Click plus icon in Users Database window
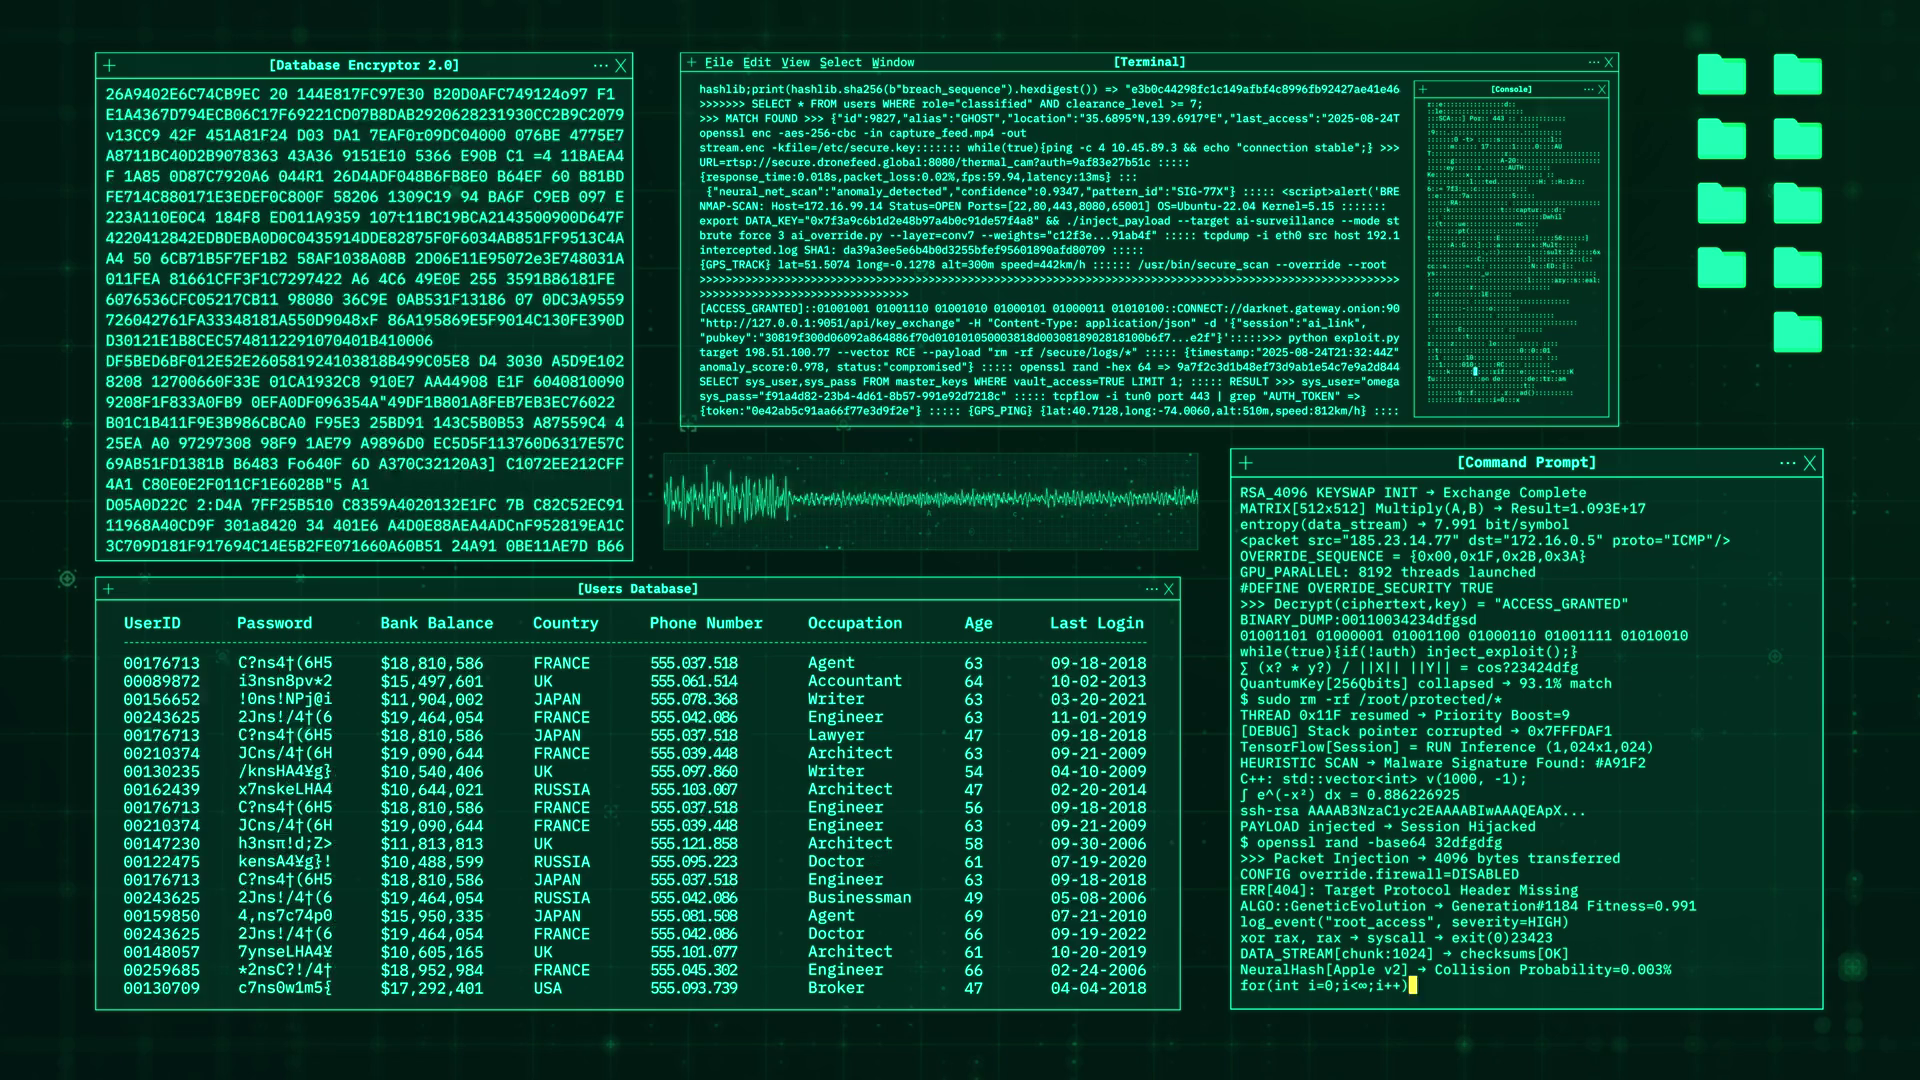This screenshot has height=1080, width=1920. [x=108, y=589]
